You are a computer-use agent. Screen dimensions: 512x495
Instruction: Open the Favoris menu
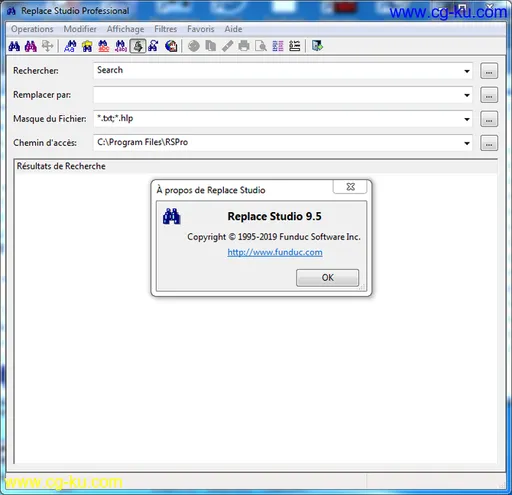point(201,29)
